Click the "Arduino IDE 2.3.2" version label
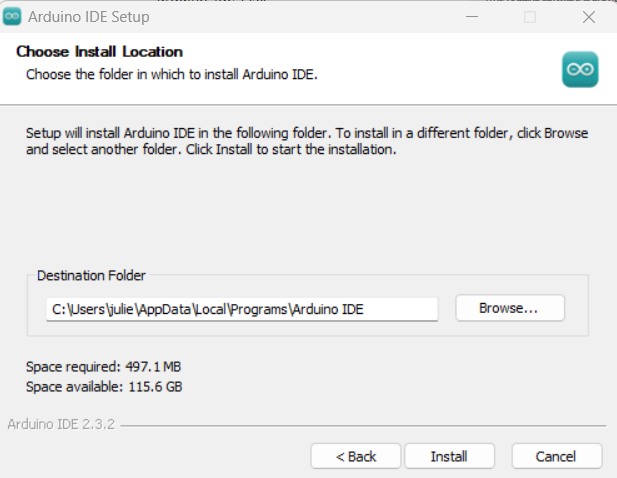This screenshot has height=478, width=617. pos(61,424)
